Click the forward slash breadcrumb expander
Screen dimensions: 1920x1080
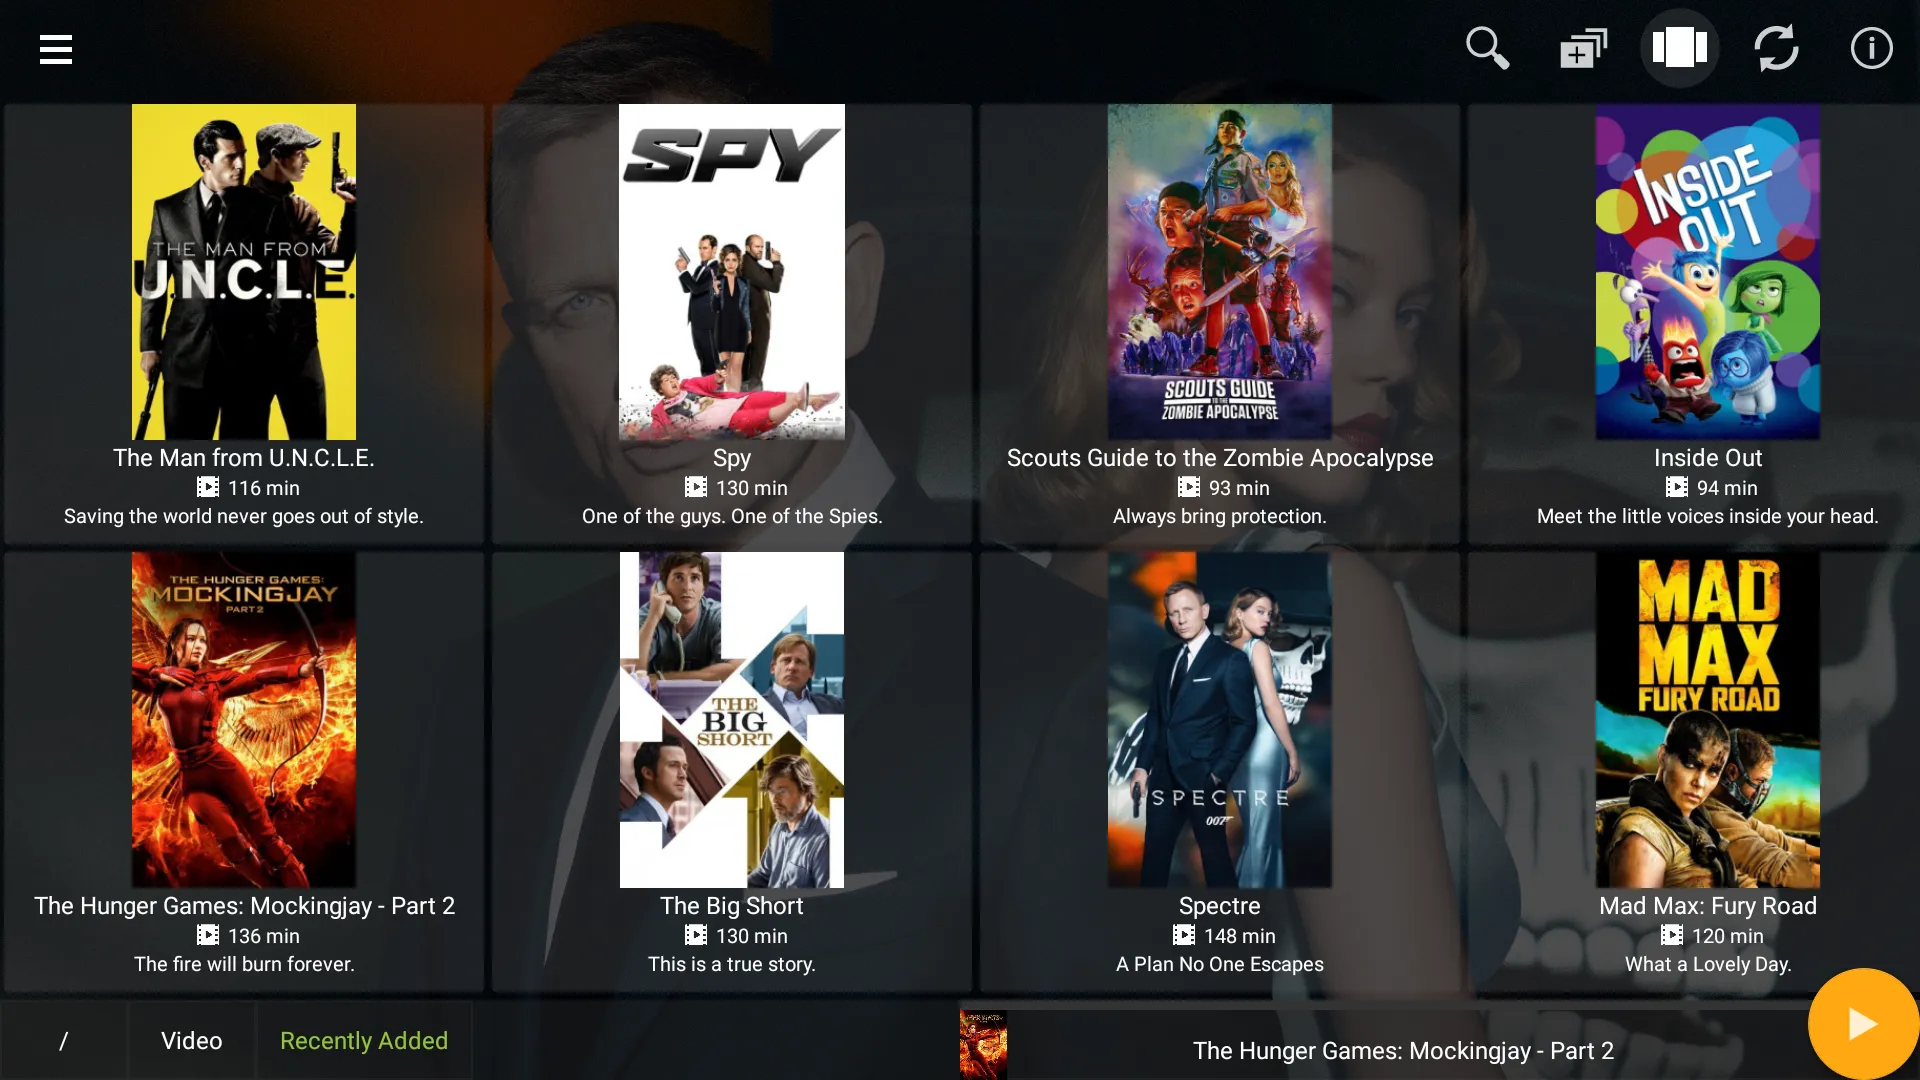click(x=62, y=1040)
